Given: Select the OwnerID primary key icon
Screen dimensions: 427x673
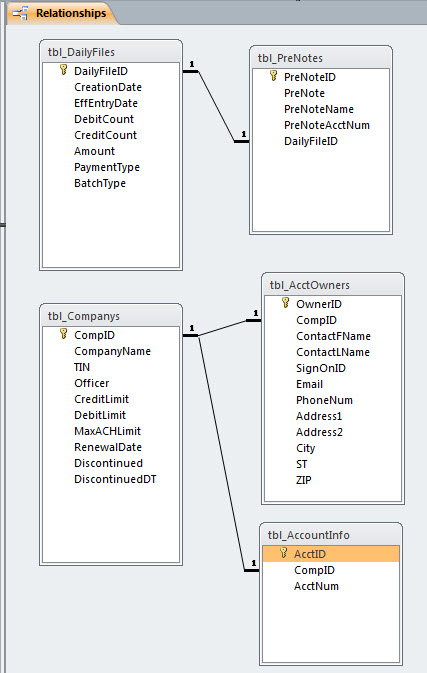Looking at the screenshot, I should tap(285, 303).
